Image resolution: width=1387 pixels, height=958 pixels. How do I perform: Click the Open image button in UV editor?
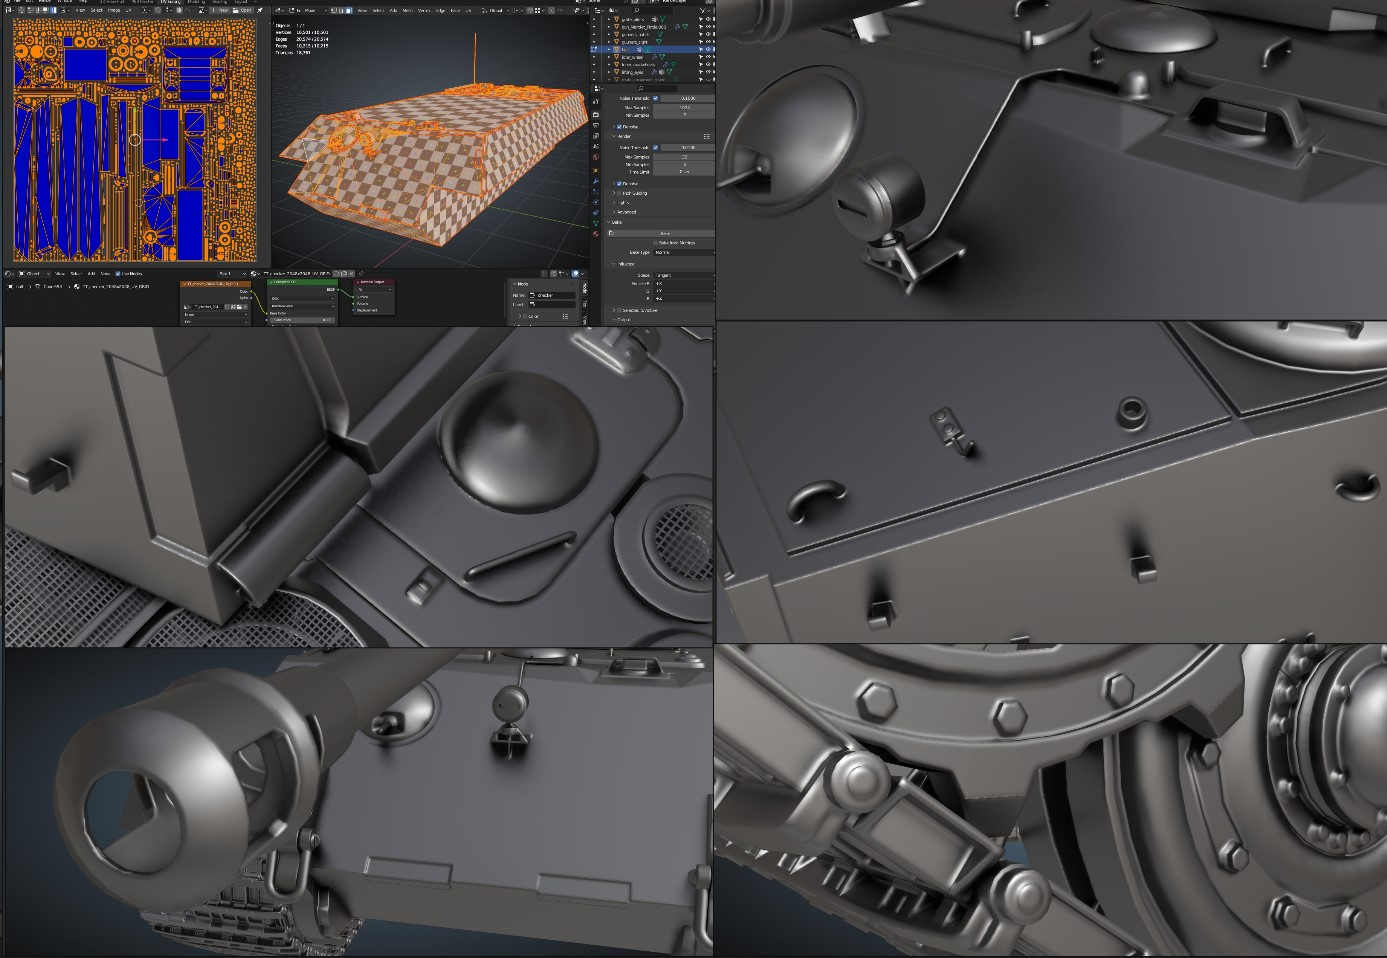tap(243, 10)
